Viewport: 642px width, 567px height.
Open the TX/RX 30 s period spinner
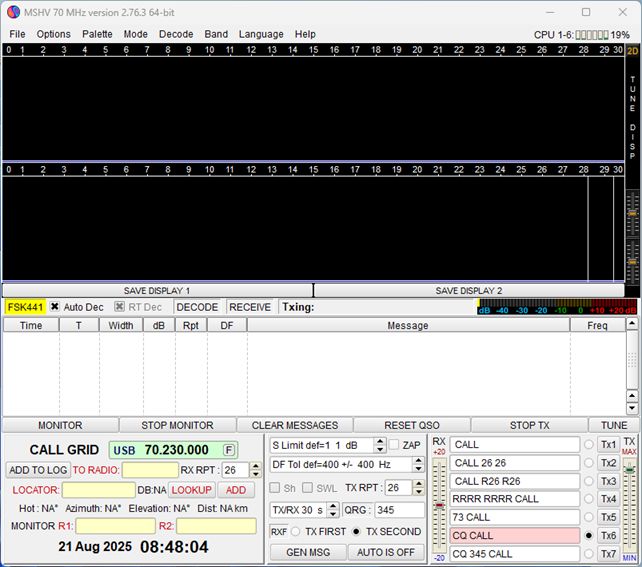pyautogui.click(x=333, y=510)
